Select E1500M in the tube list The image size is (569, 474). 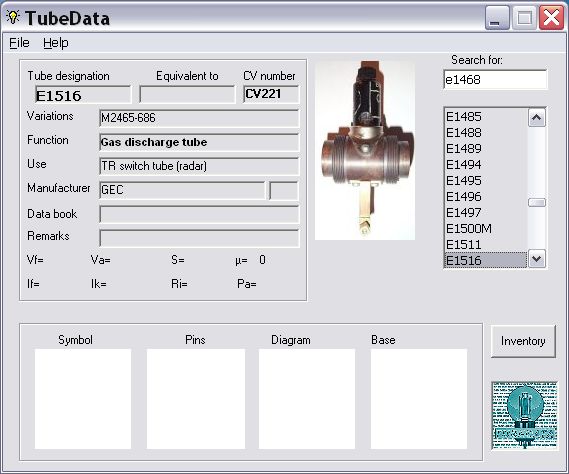[x=486, y=229]
